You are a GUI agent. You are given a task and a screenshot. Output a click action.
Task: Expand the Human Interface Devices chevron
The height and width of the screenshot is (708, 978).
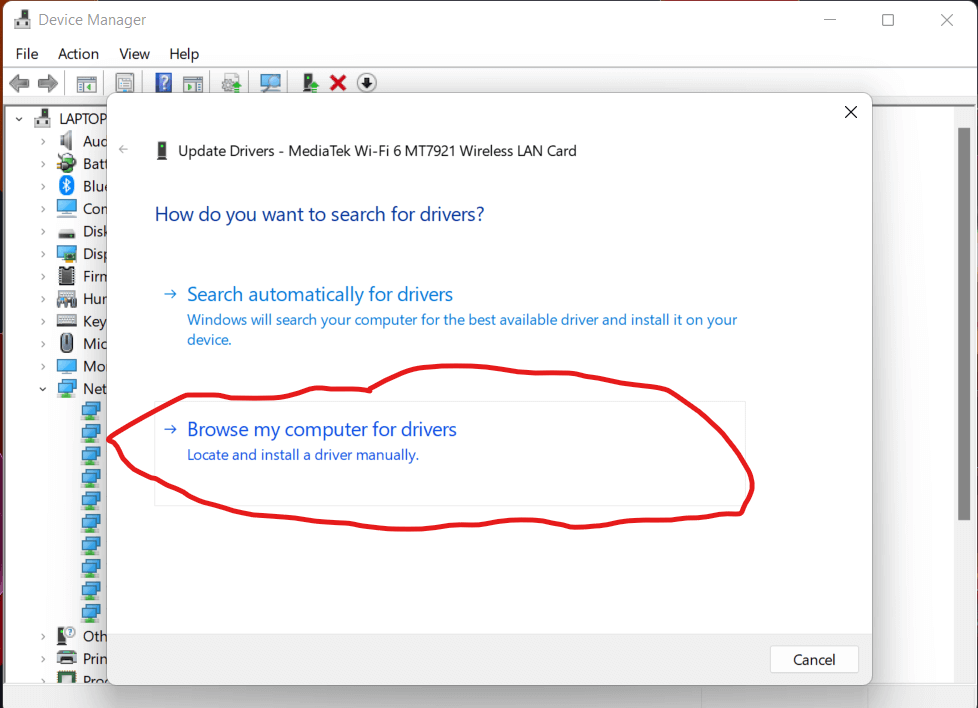tap(42, 299)
